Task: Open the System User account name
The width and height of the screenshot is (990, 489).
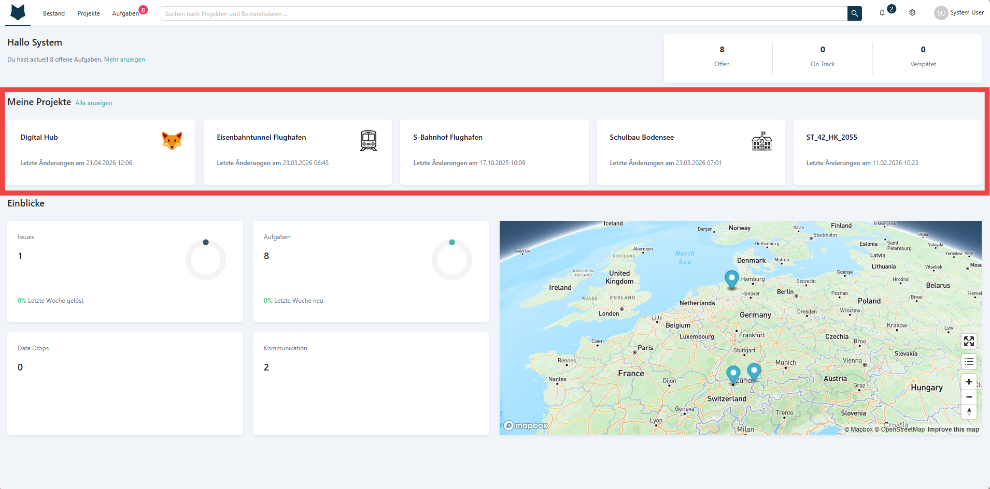Action: click(967, 13)
